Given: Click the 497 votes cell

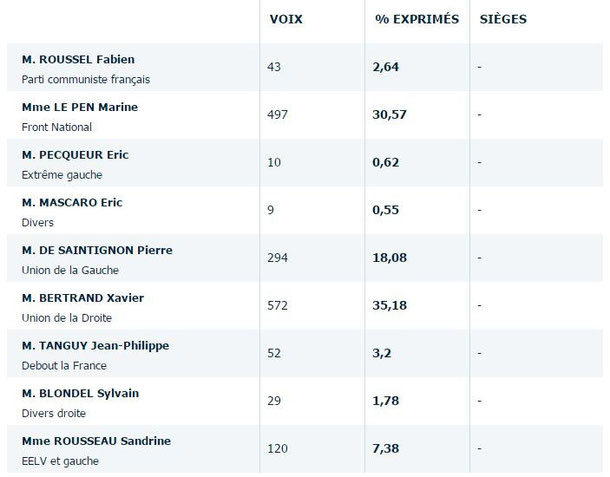Looking at the screenshot, I should [277, 114].
